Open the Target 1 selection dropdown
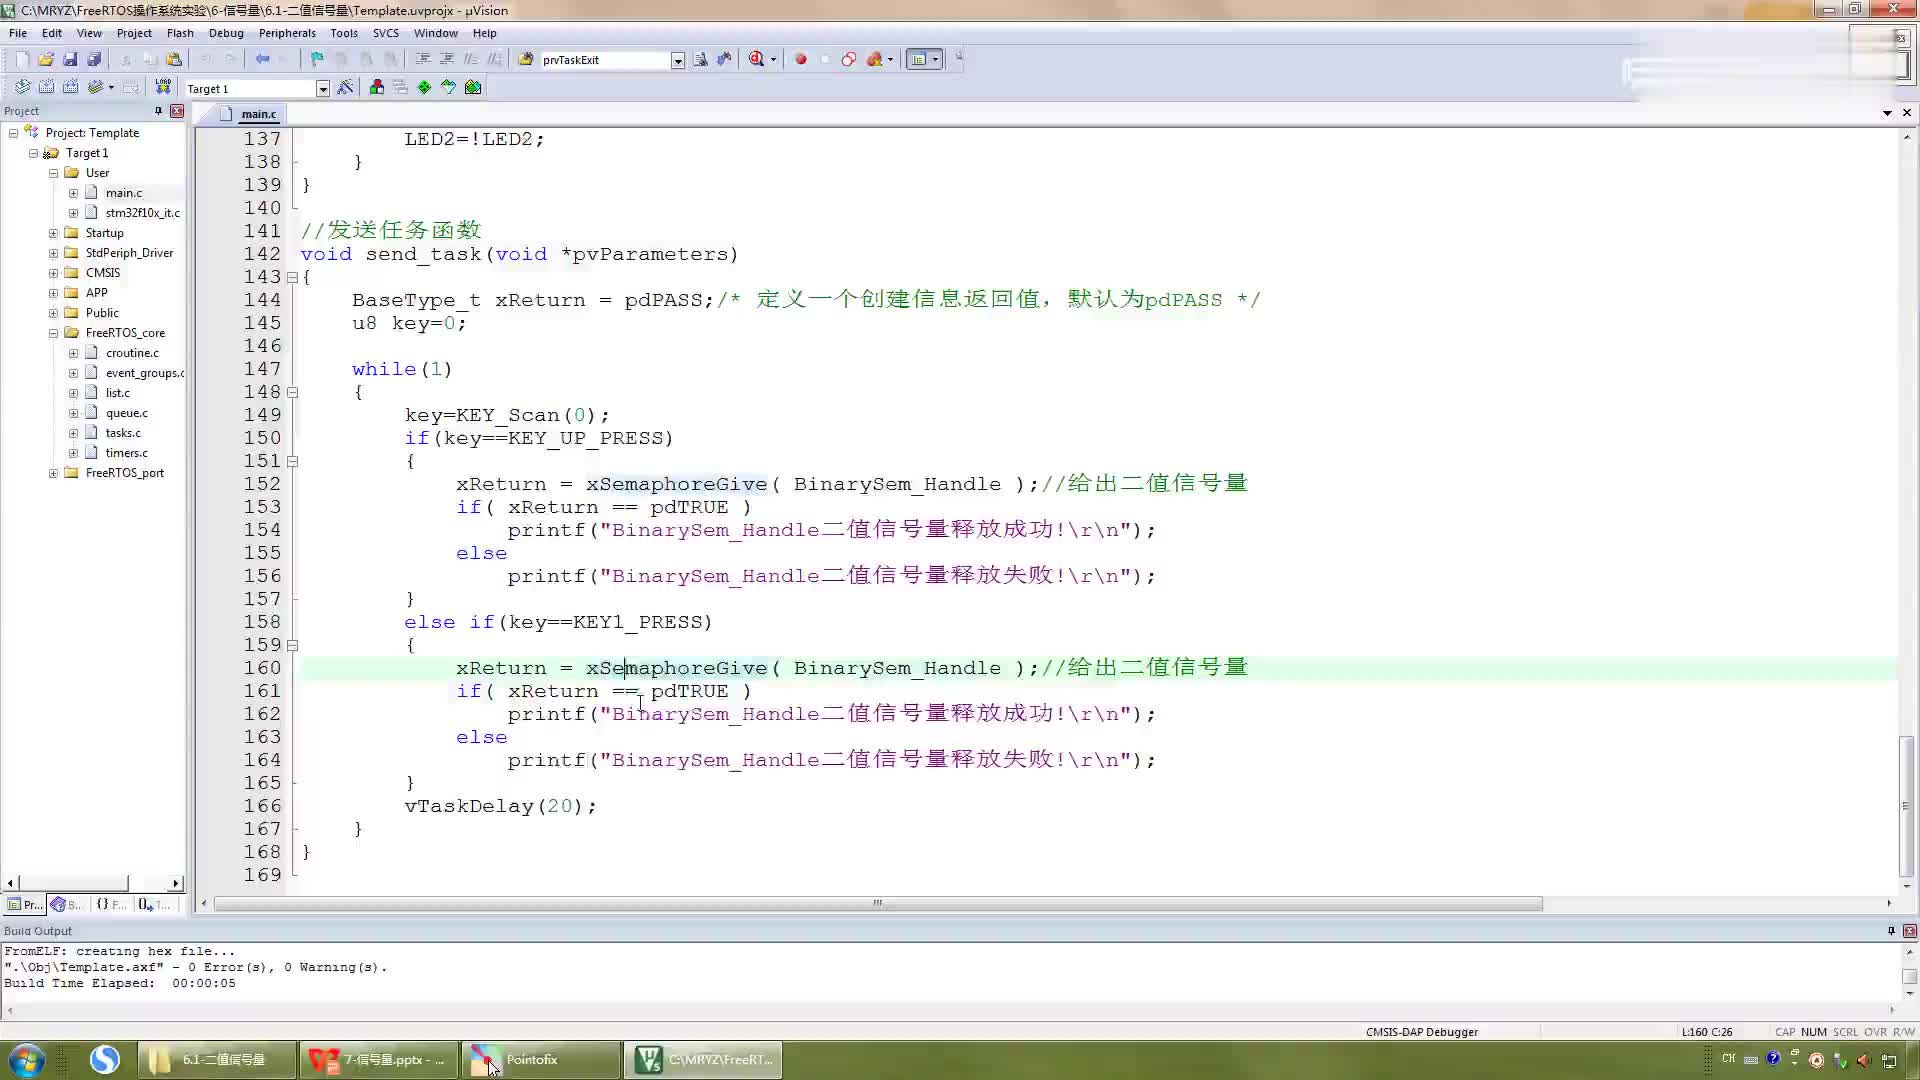This screenshot has width=1920, height=1080. 322,88
